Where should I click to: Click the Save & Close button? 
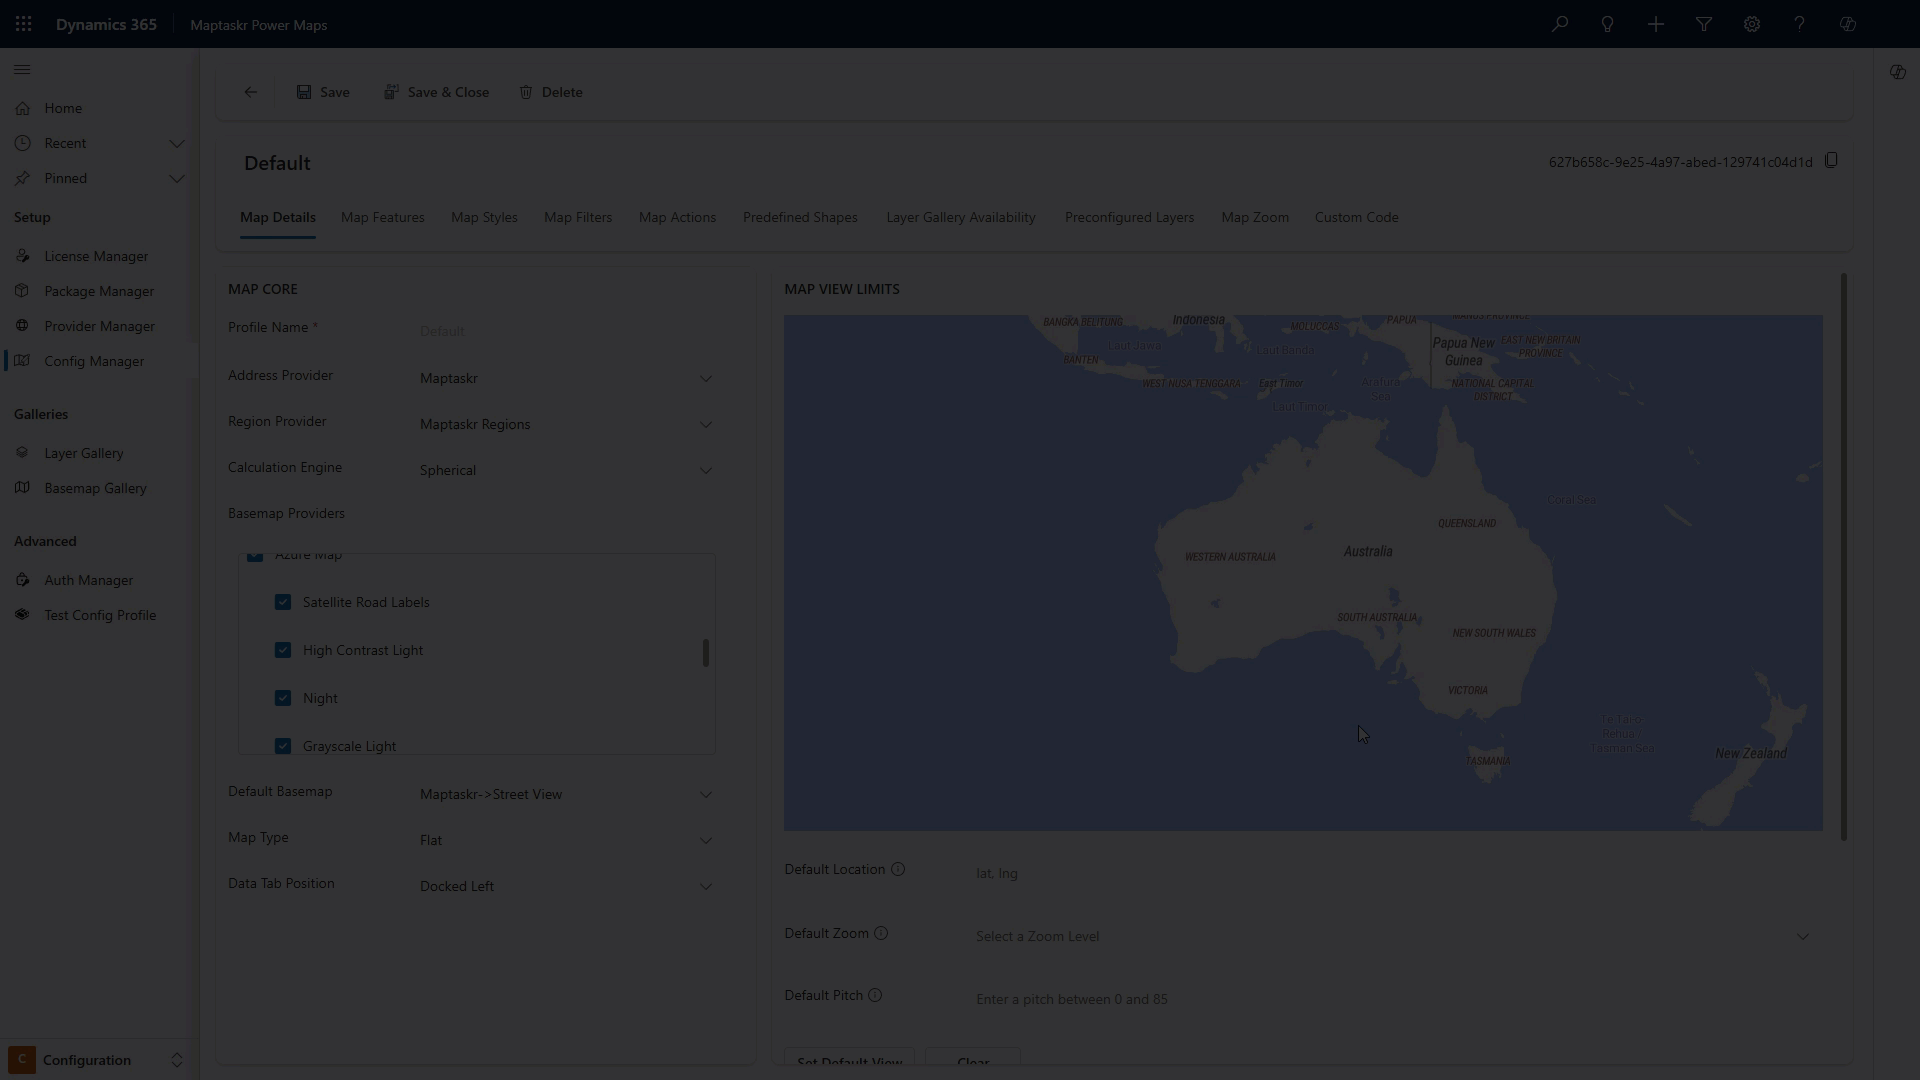click(x=437, y=91)
